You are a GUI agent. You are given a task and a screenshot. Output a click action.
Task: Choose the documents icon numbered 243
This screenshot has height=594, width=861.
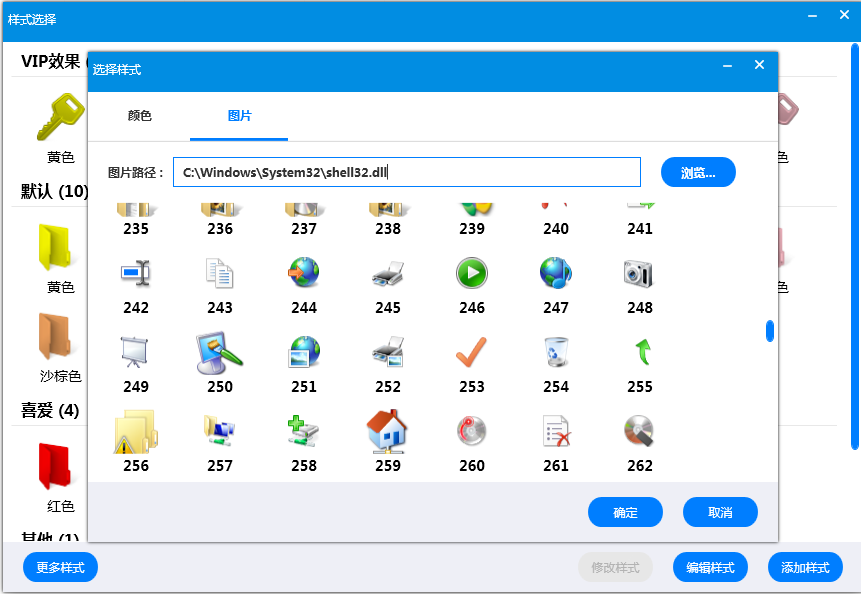tap(220, 273)
